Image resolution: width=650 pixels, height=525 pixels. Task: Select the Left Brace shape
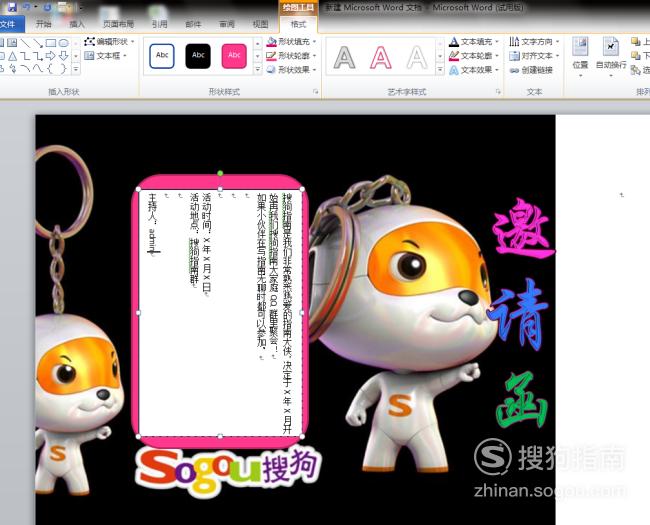51,68
